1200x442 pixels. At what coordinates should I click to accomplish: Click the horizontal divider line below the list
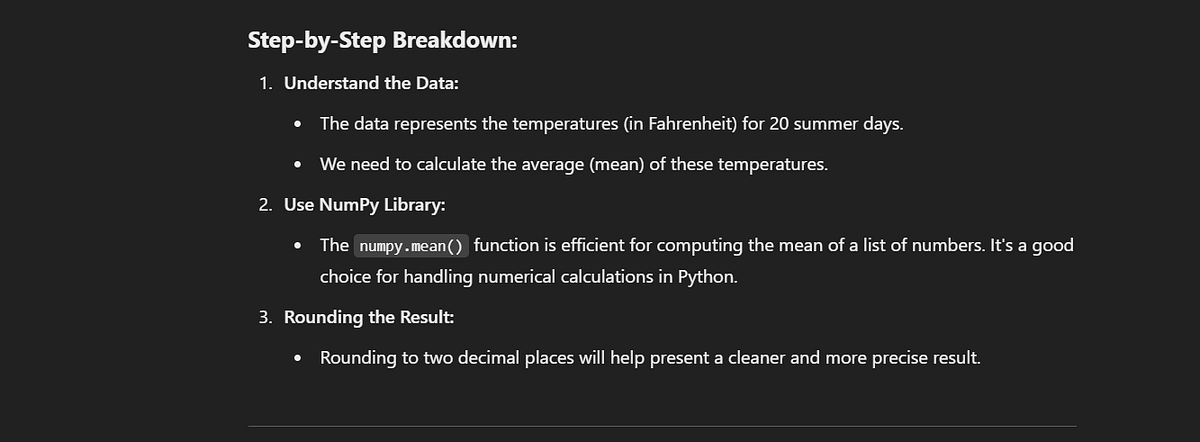pyautogui.click(x=662, y=428)
